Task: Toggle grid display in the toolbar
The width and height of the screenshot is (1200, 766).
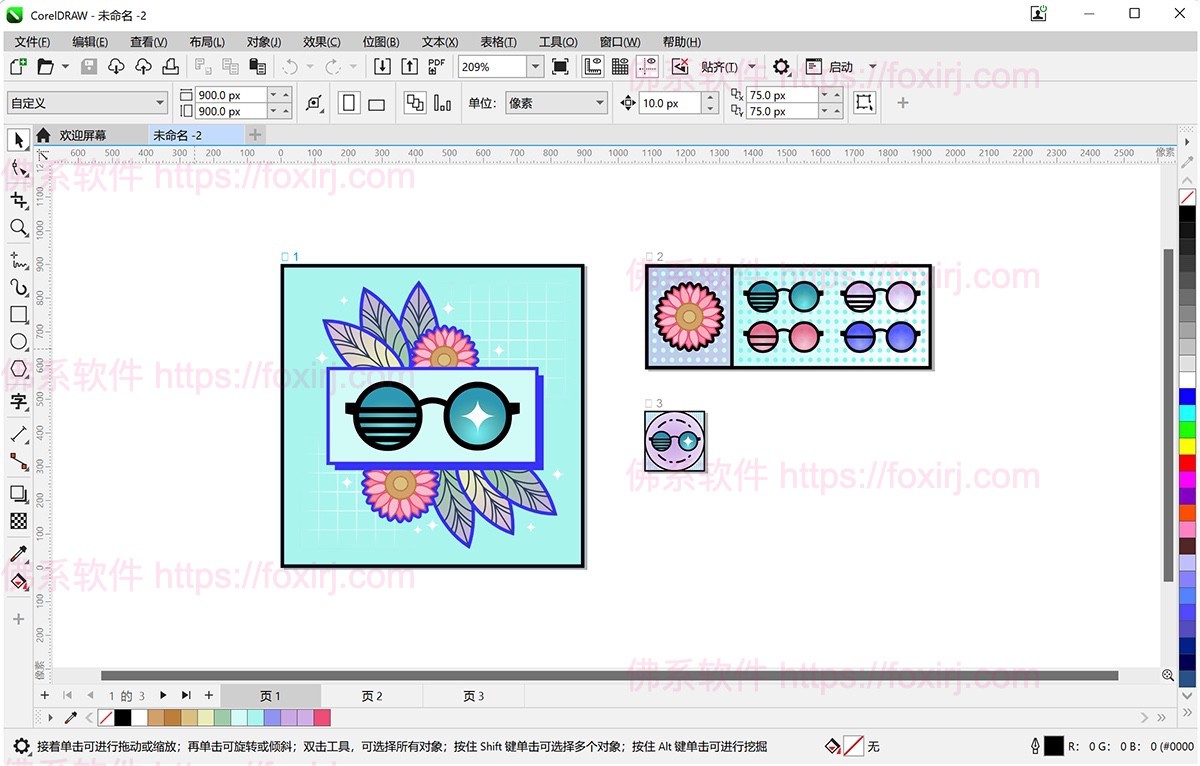Action: pos(620,67)
